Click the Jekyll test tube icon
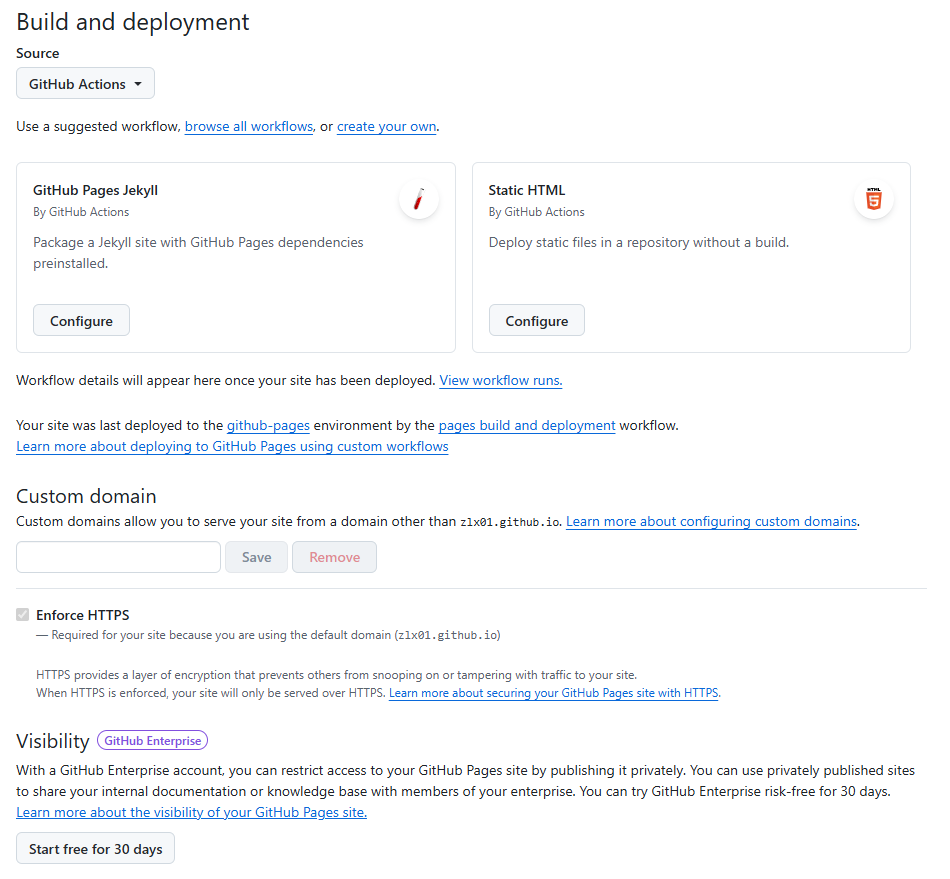This screenshot has width=950, height=879. pos(419,199)
